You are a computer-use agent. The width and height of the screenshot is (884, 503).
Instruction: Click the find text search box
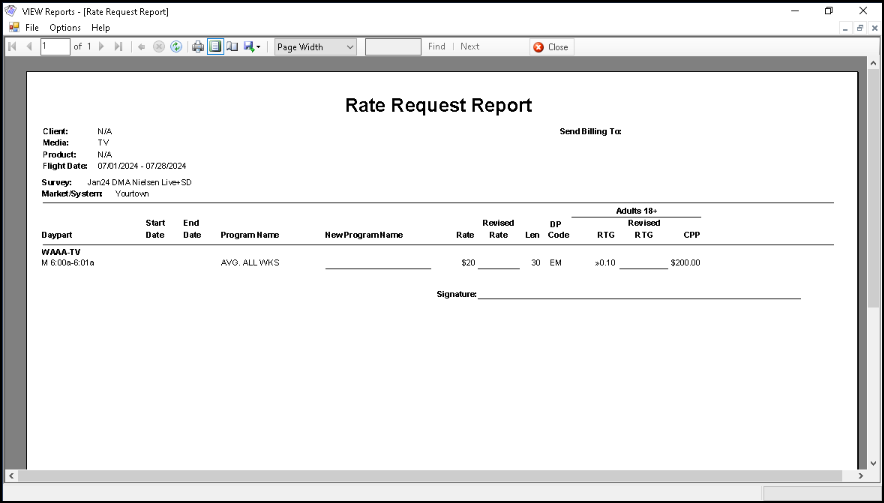pos(393,47)
